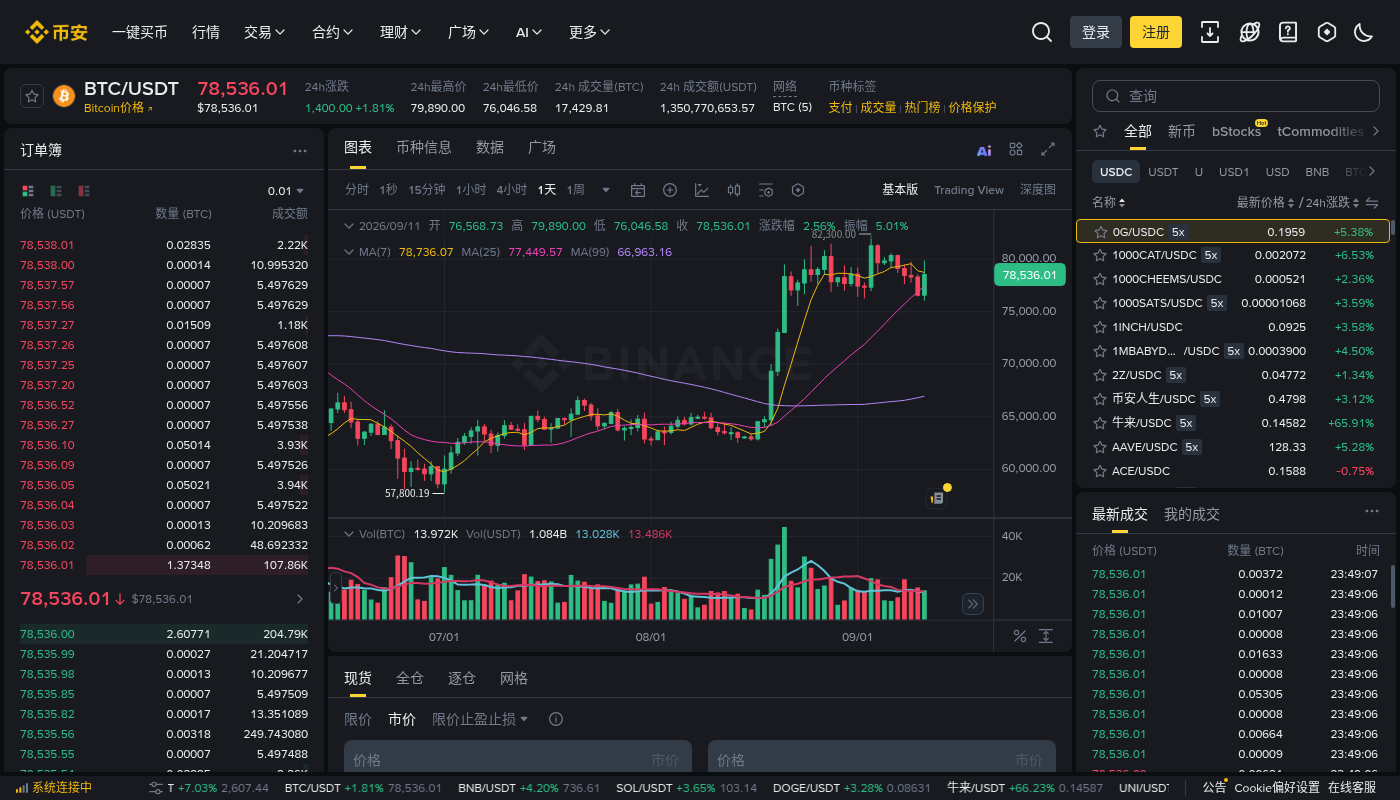Add BTC/USDT to favorites with the star
Screen dimensions: 1400x800
(x=32, y=96)
